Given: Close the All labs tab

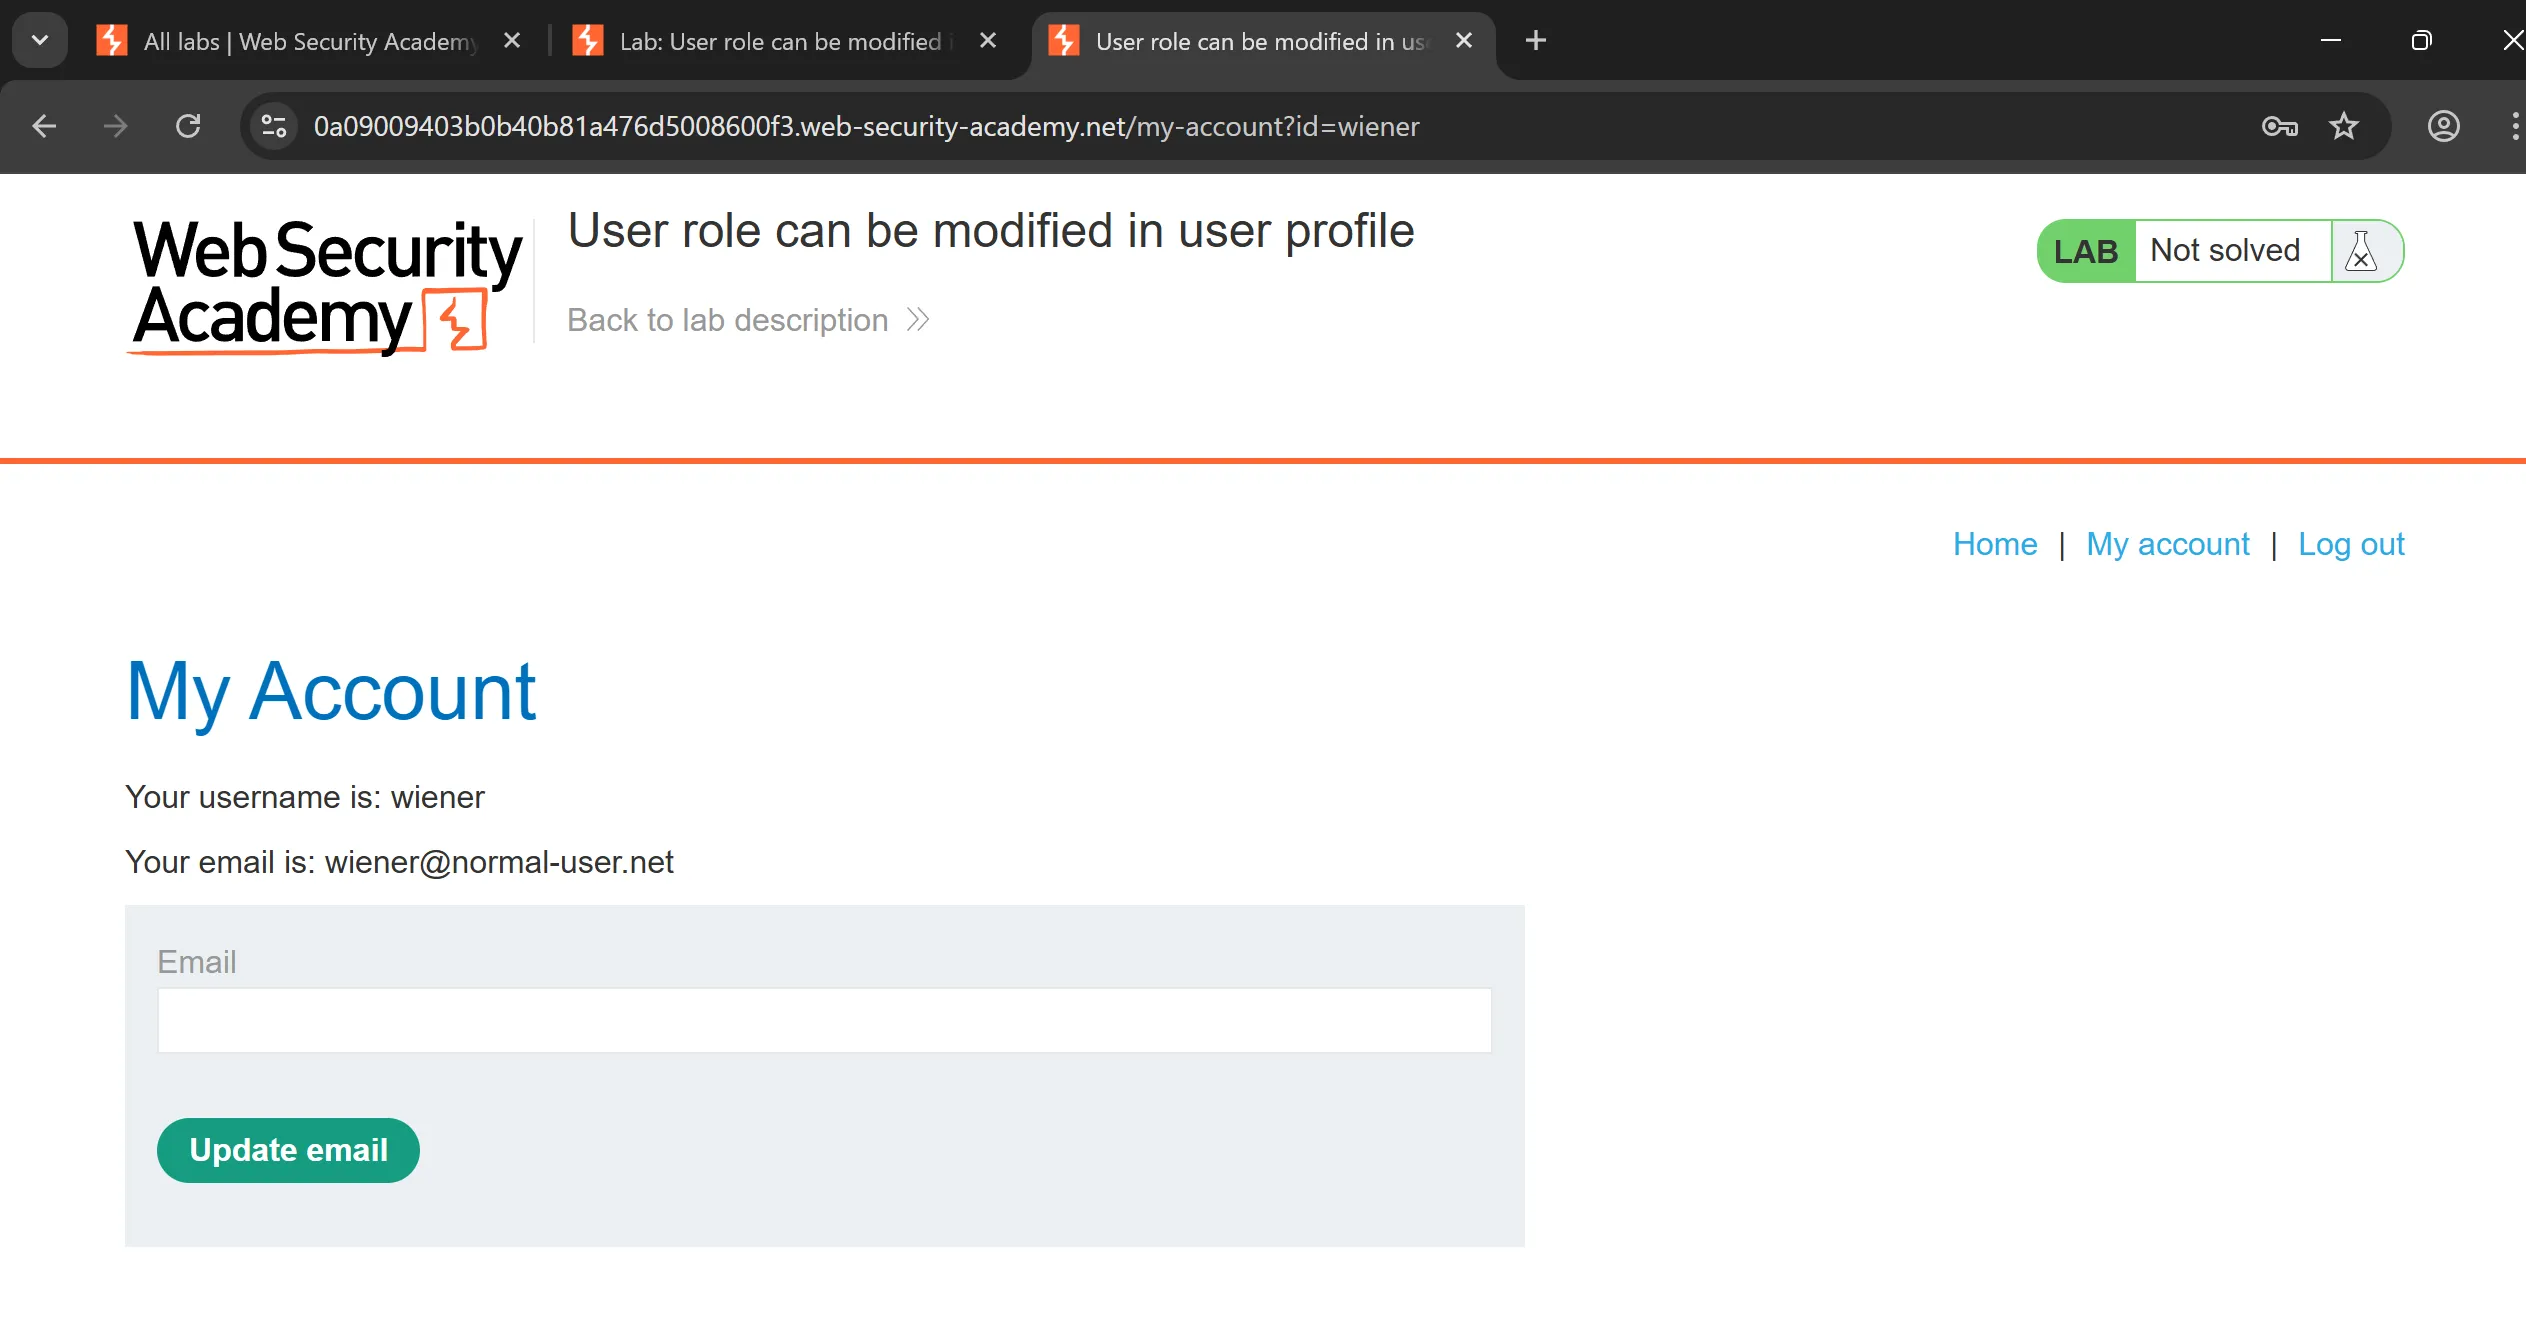Looking at the screenshot, I should click(512, 41).
